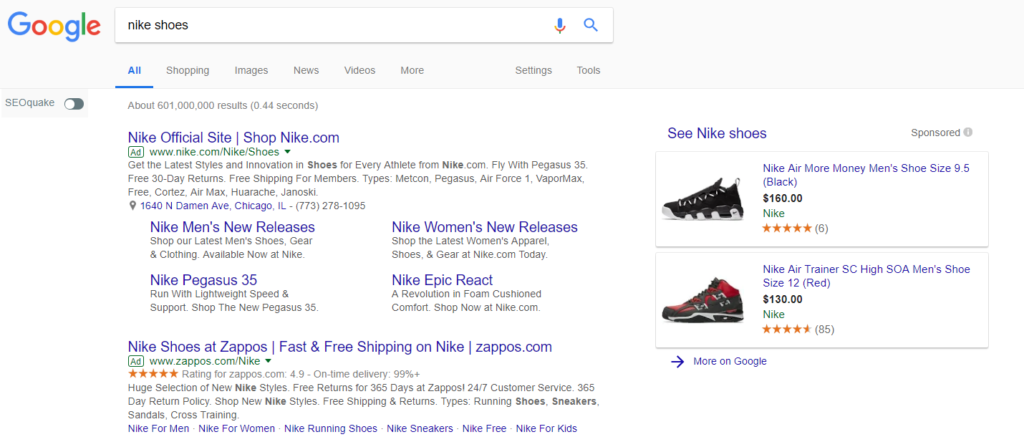Click the Nike For Men link
The height and width of the screenshot is (442, 1024).
[x=159, y=429]
